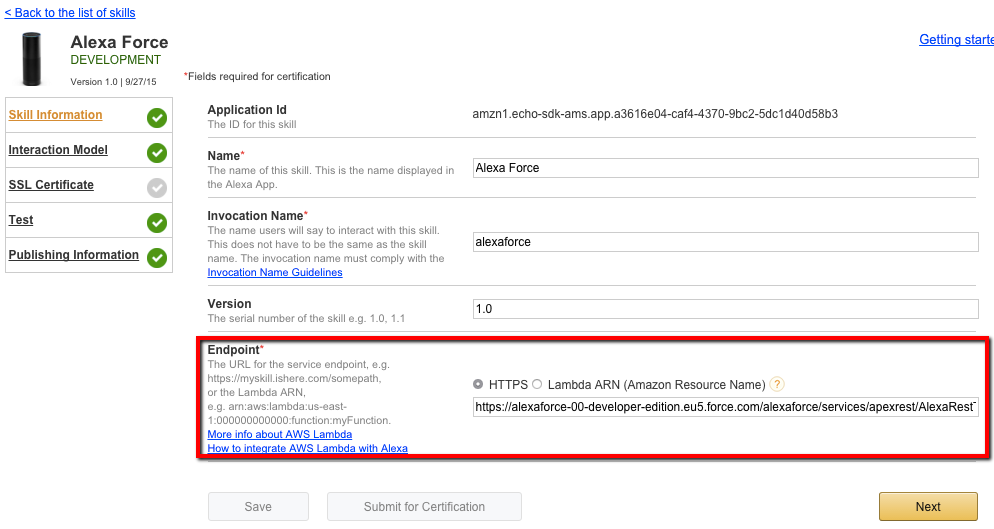Click the Application Id field label
The width and height of the screenshot is (994, 529).
point(247,110)
